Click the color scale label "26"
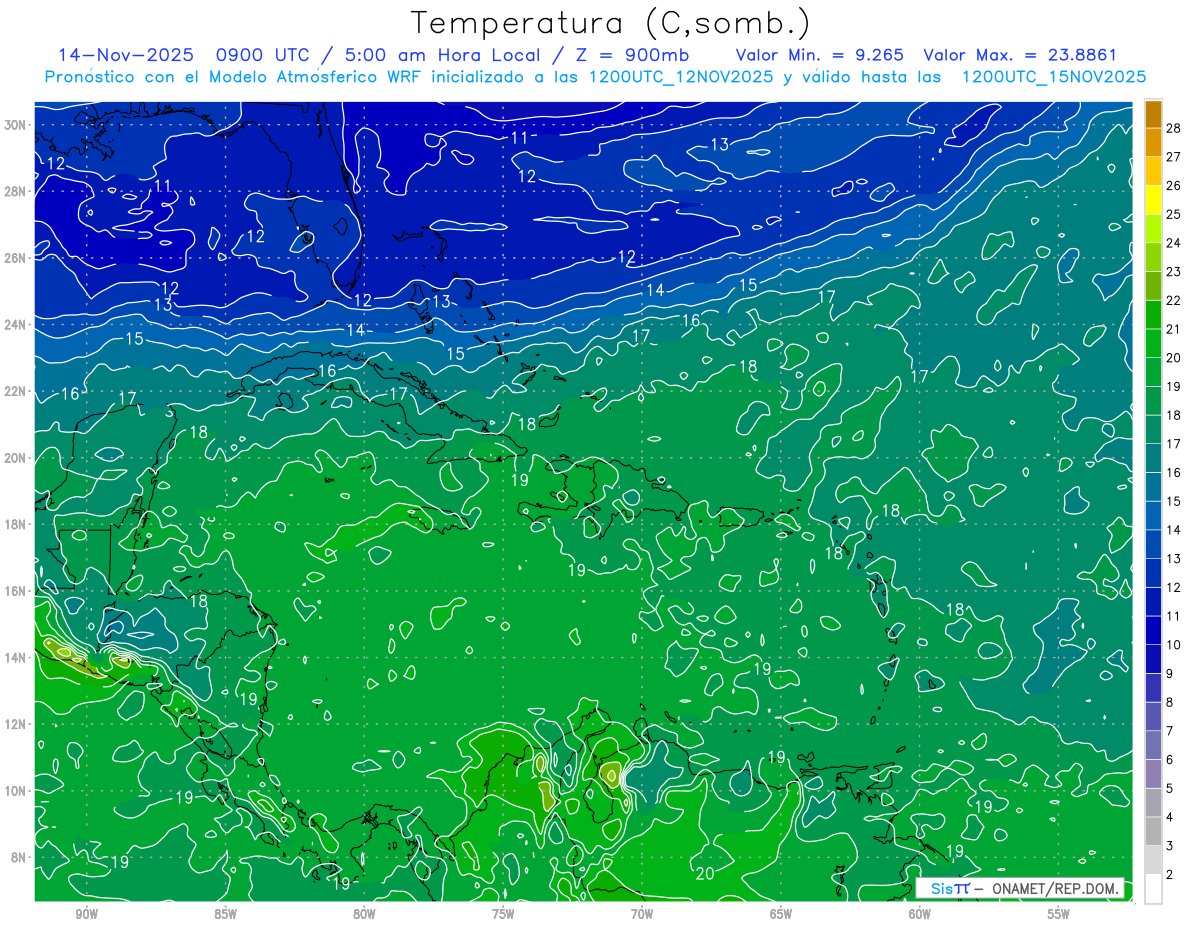Image resolution: width=1200 pixels, height=927 pixels. pos(1174,186)
